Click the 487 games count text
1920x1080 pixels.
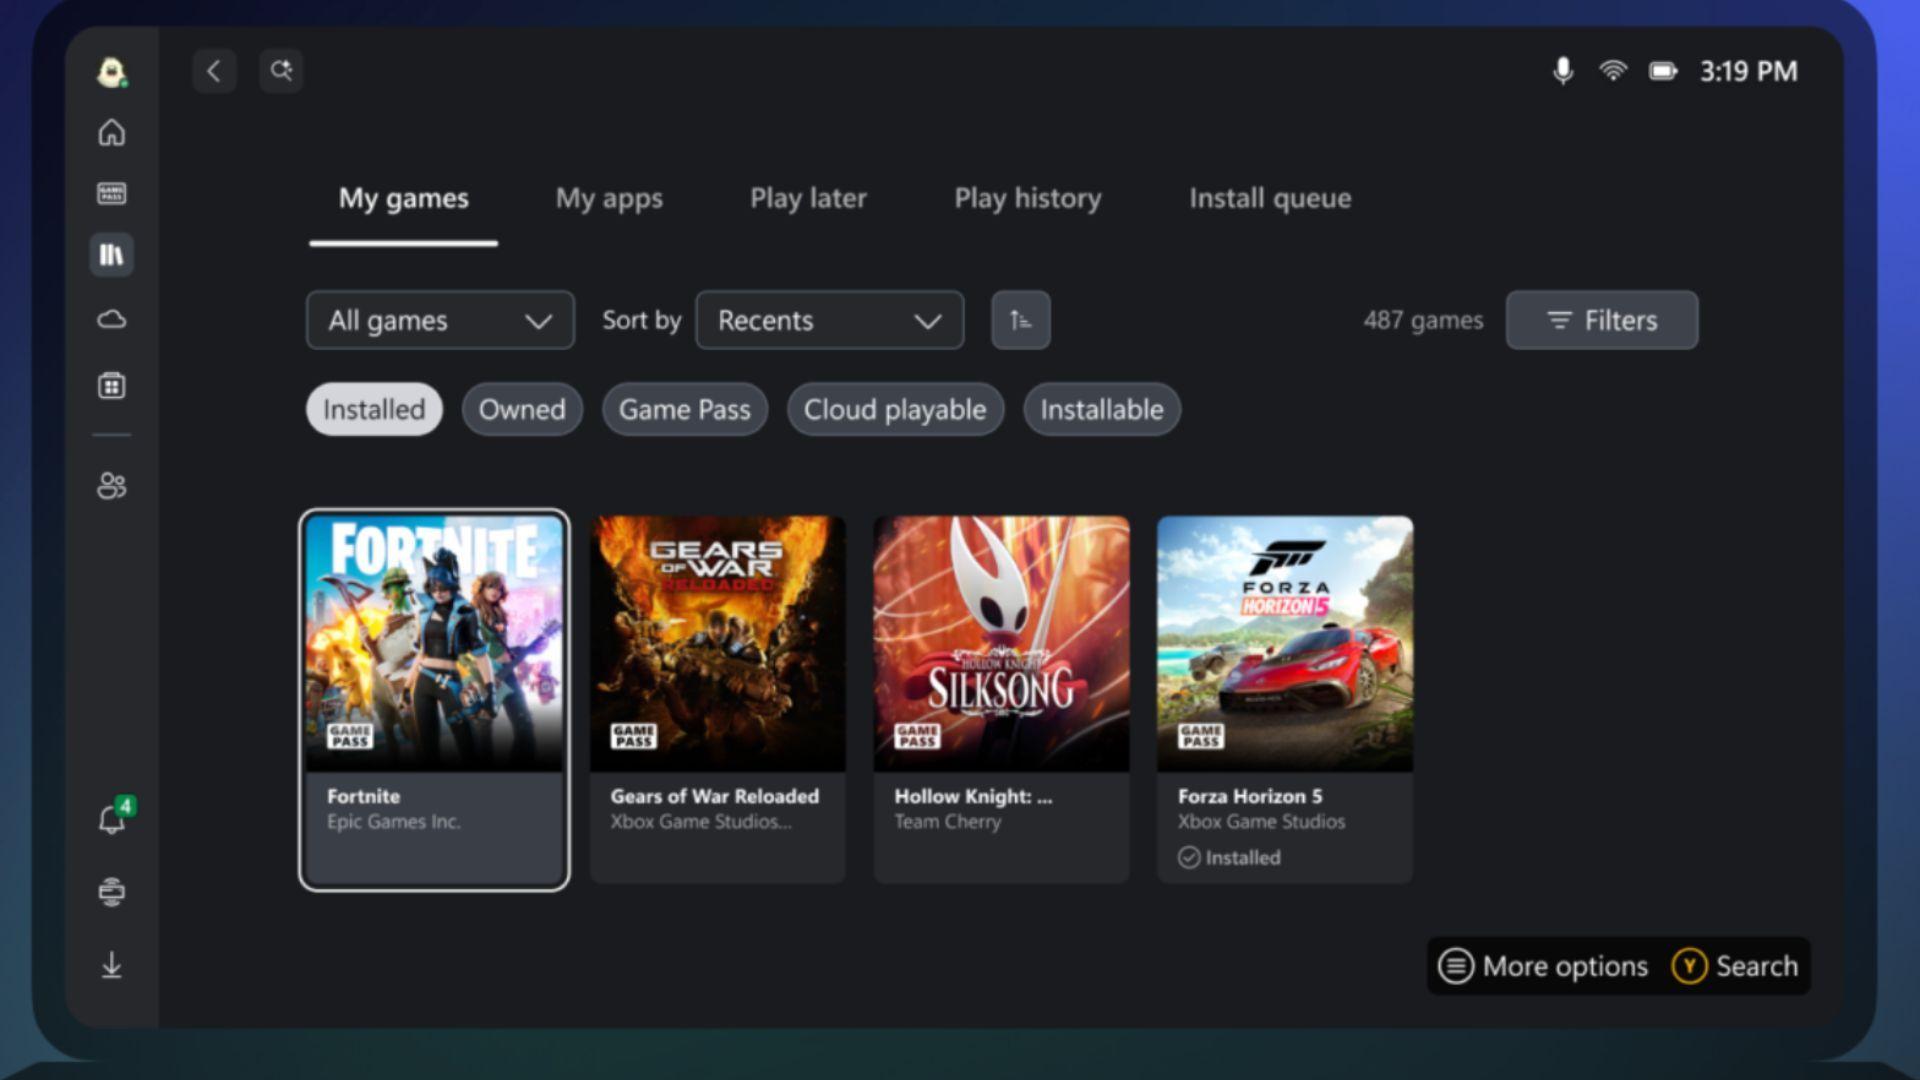point(1423,320)
